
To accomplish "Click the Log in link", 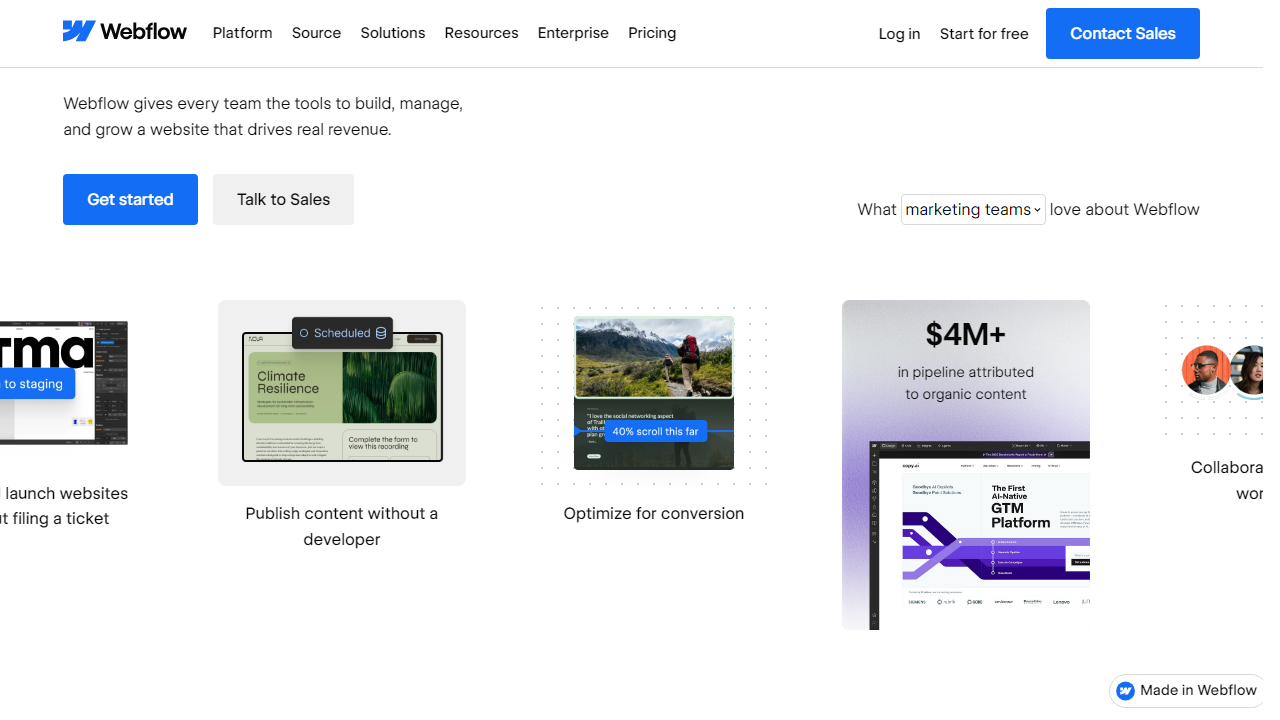I will [899, 34].
